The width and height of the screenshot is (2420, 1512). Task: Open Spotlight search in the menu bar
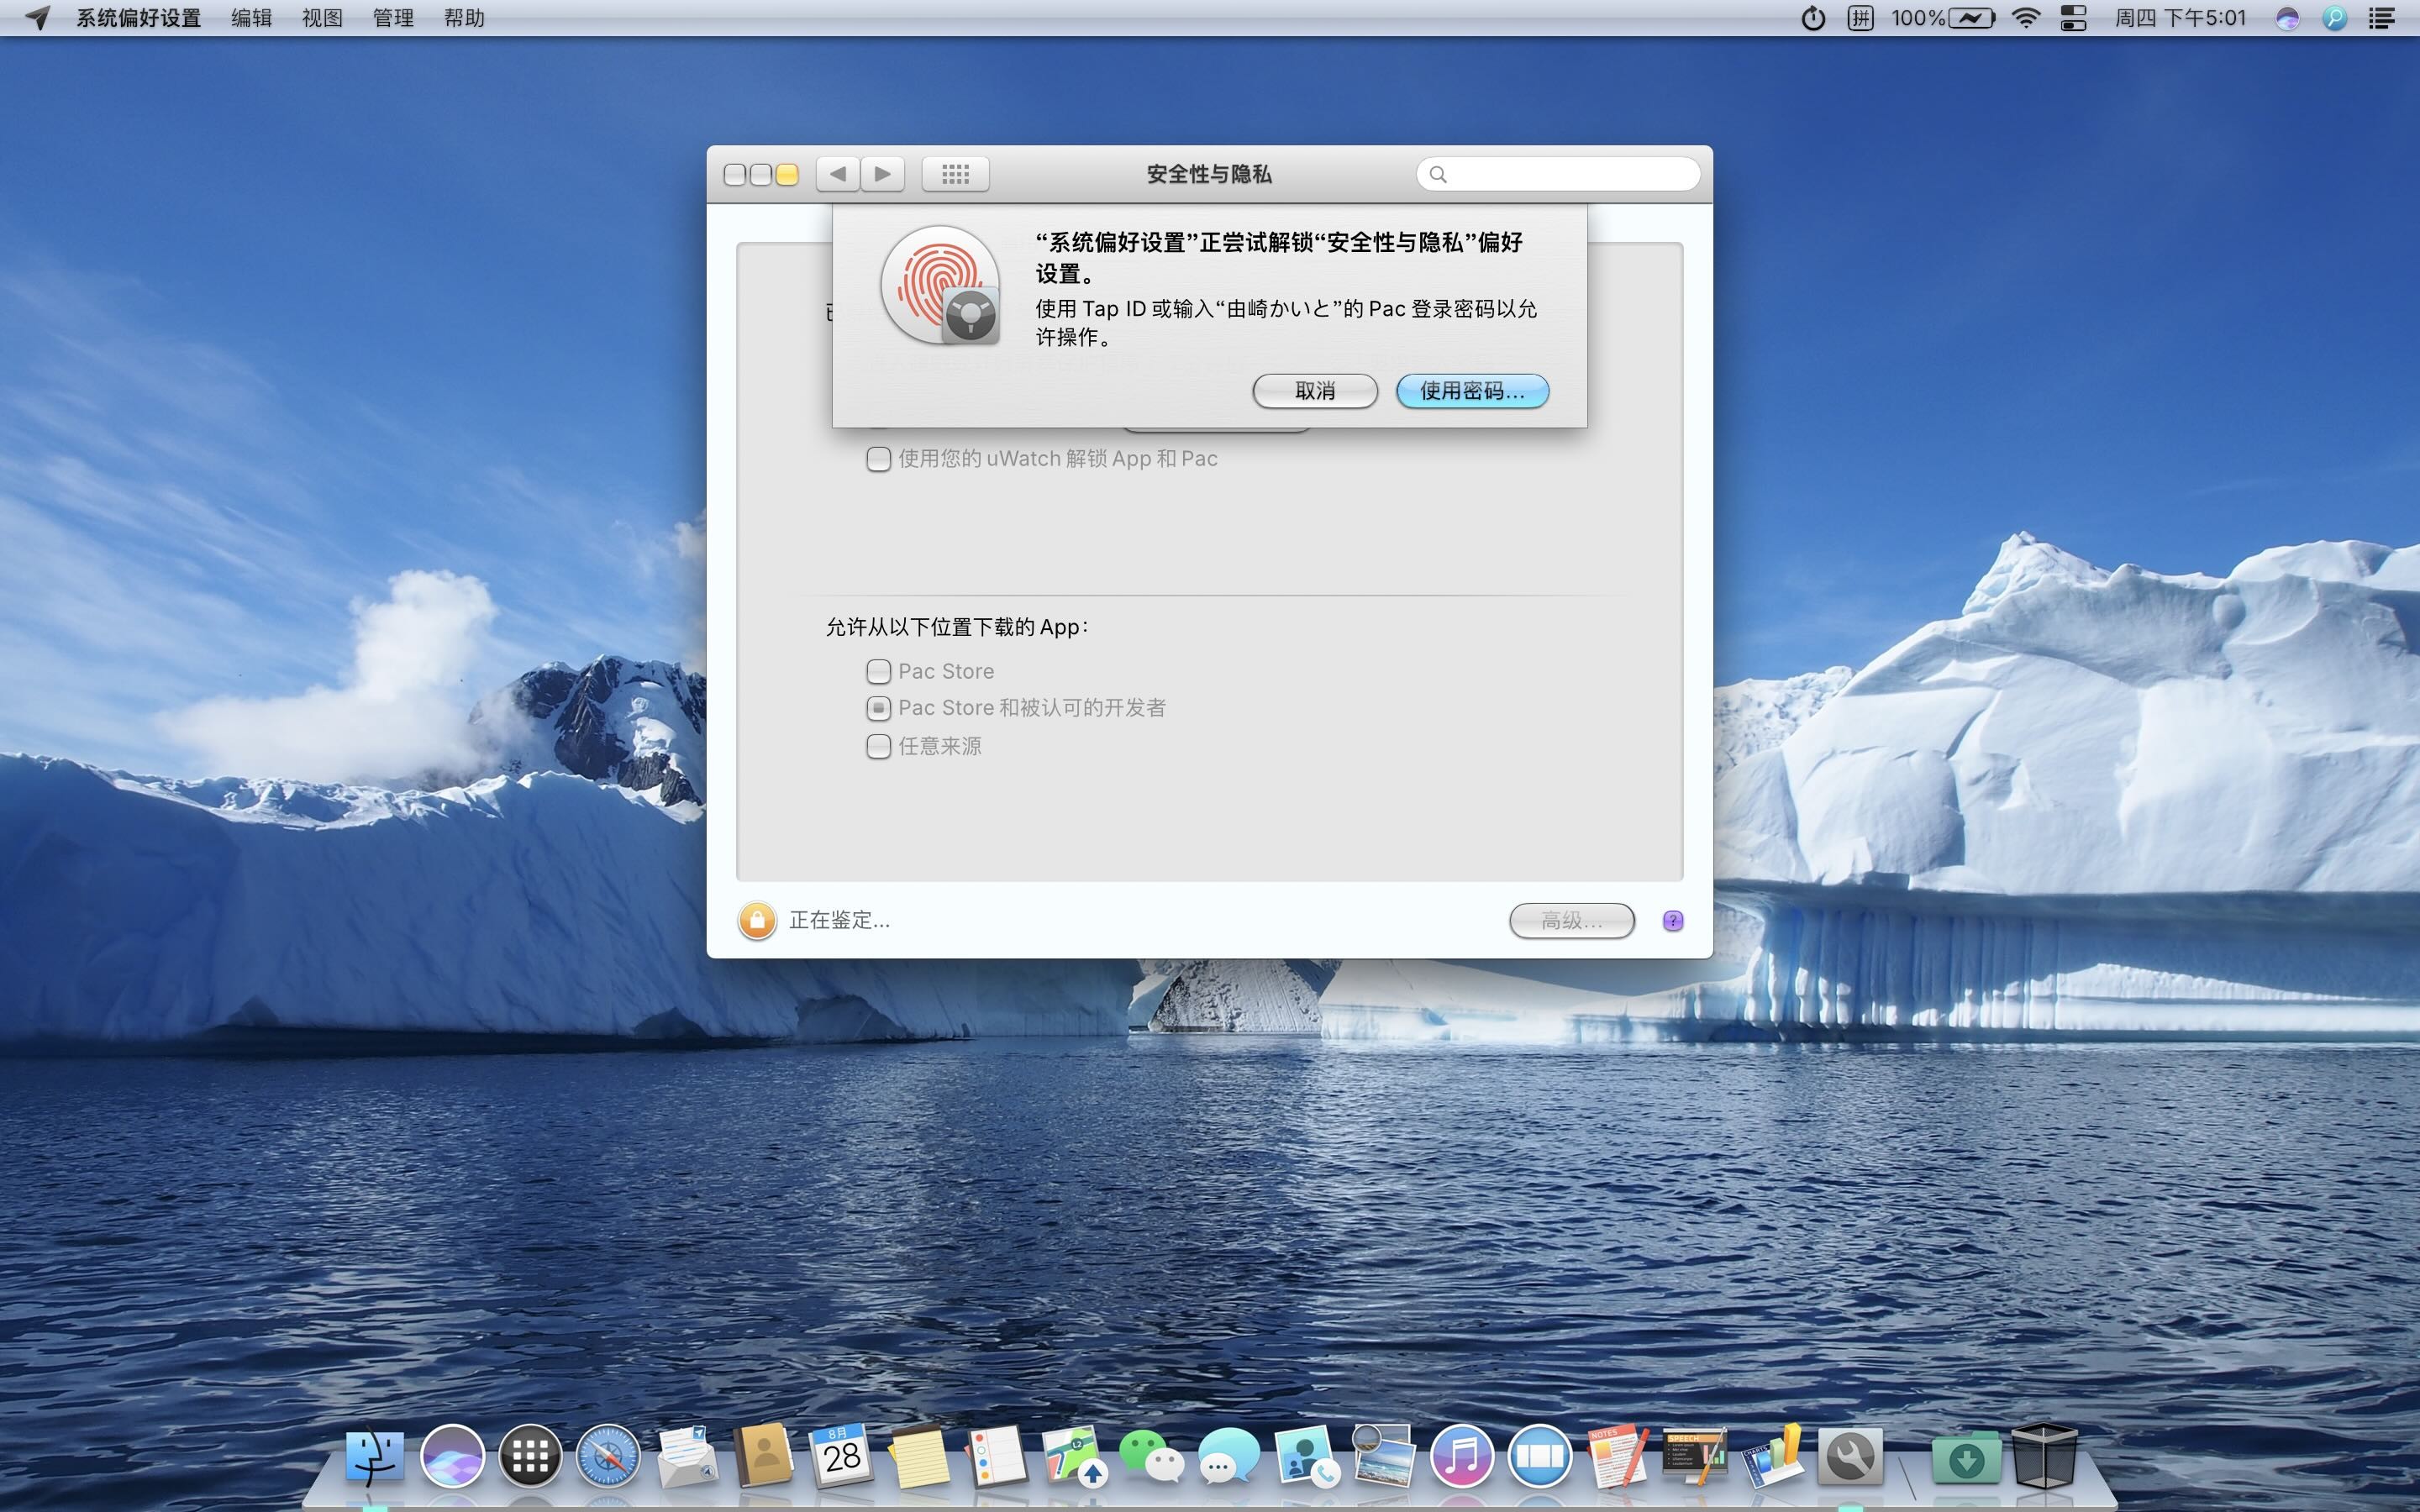[x=2335, y=18]
